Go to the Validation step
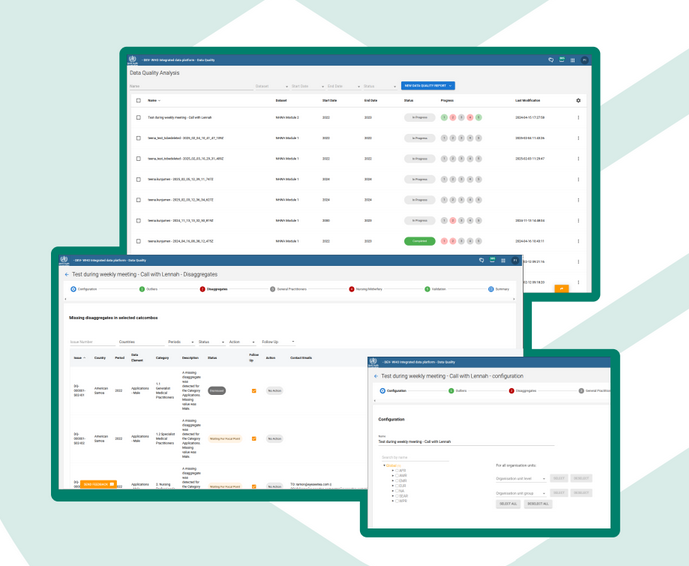 (435, 289)
